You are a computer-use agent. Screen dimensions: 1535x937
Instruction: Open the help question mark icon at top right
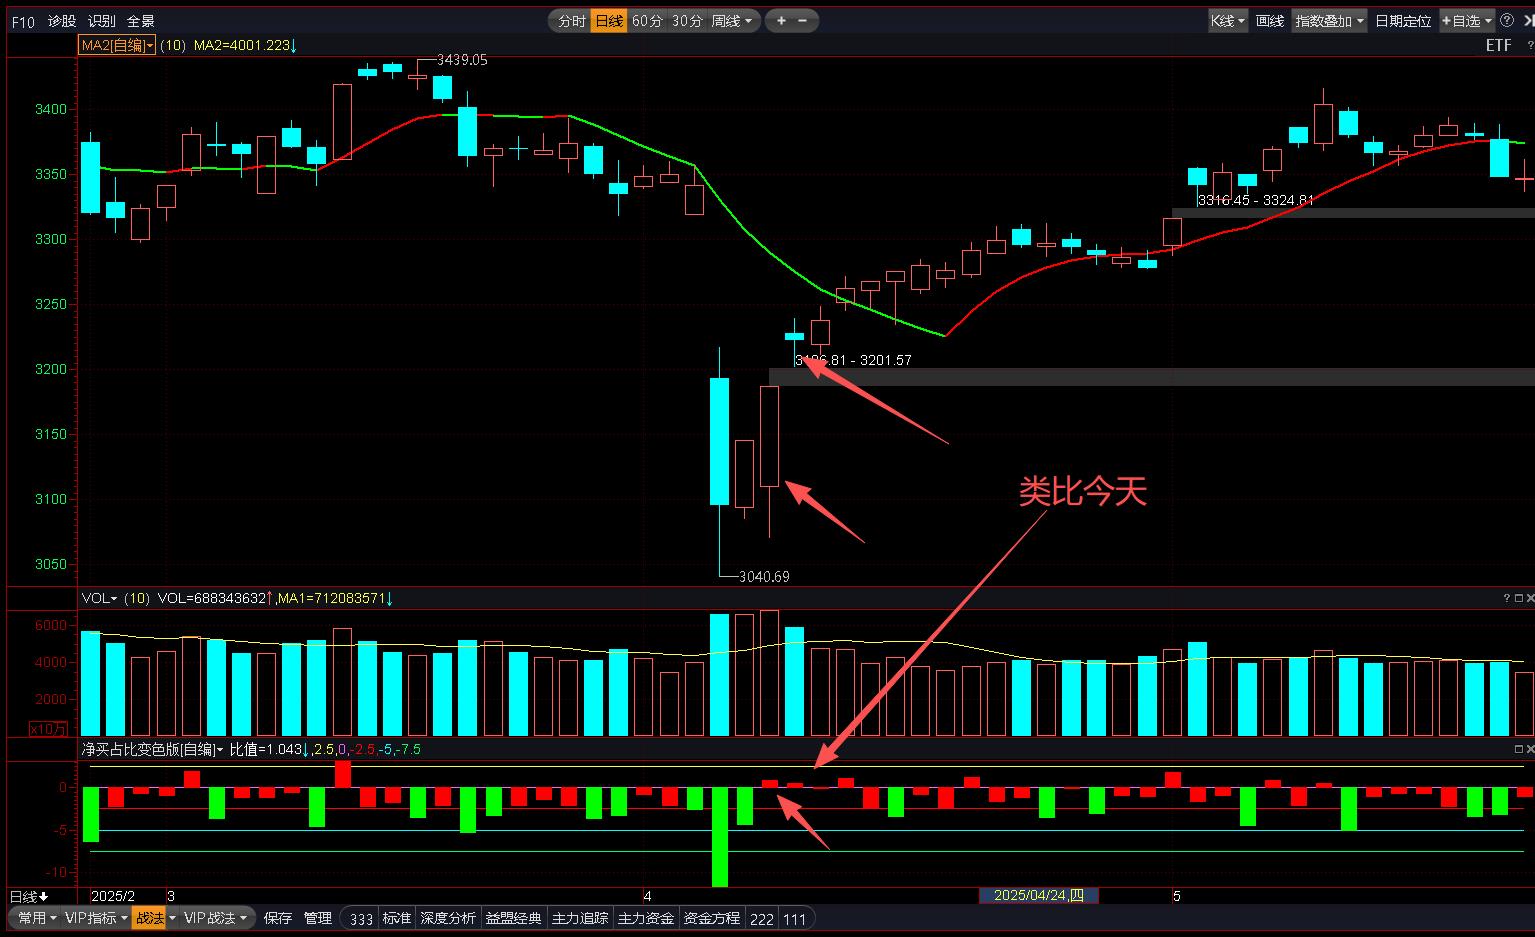1506,20
